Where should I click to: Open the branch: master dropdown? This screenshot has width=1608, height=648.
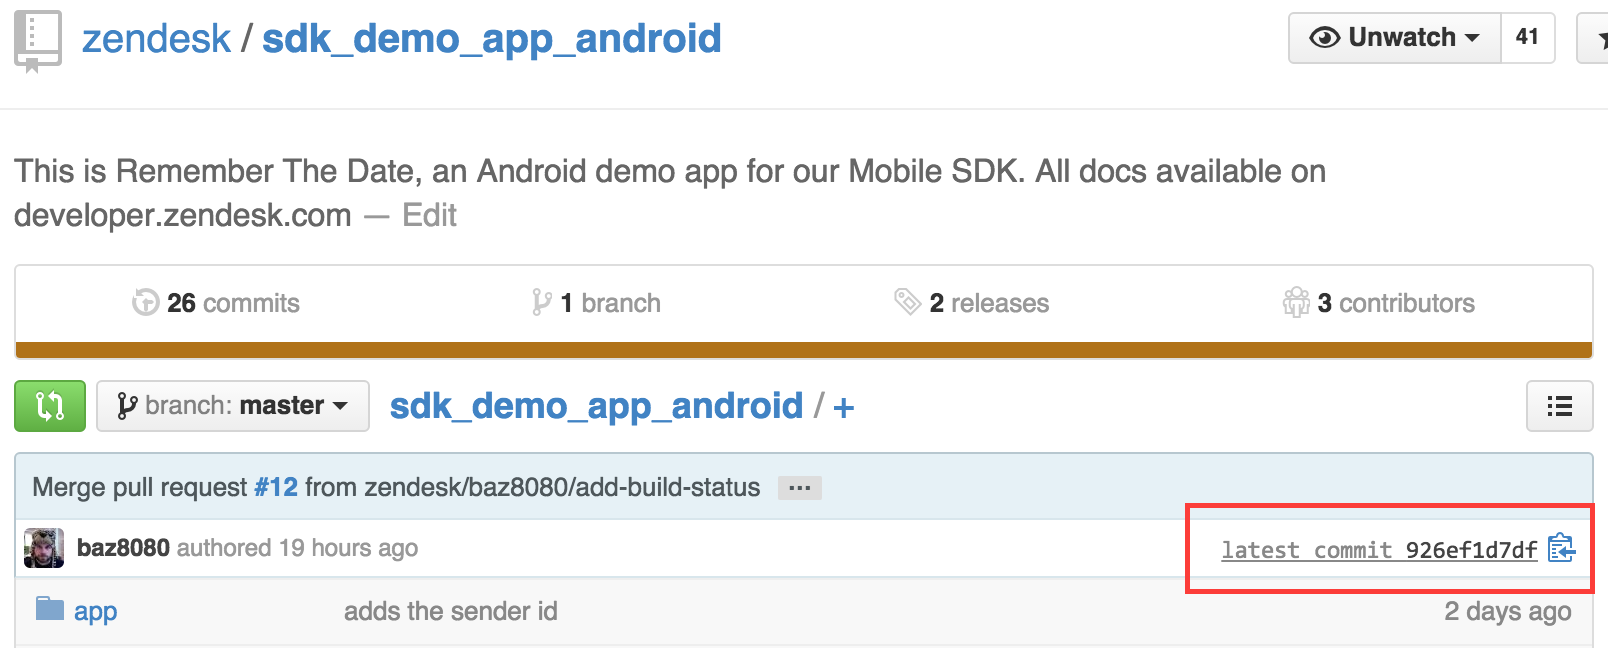pos(233,406)
